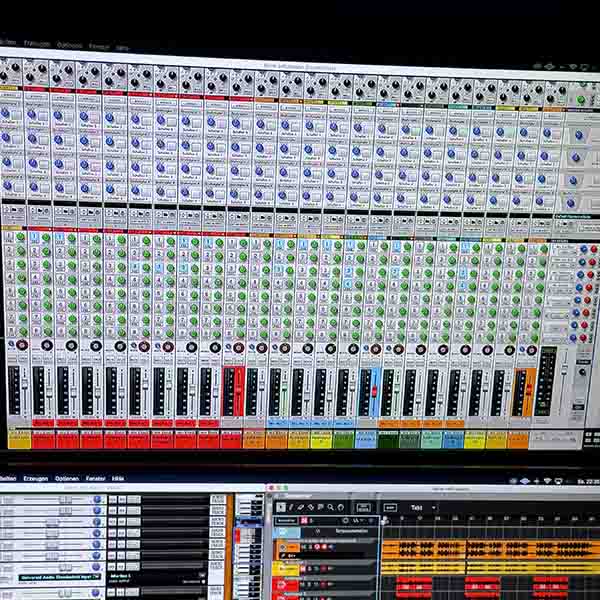The image size is (600, 600).
Task: Open Erzeugen menu on upper monitor
Action: coord(37,44)
